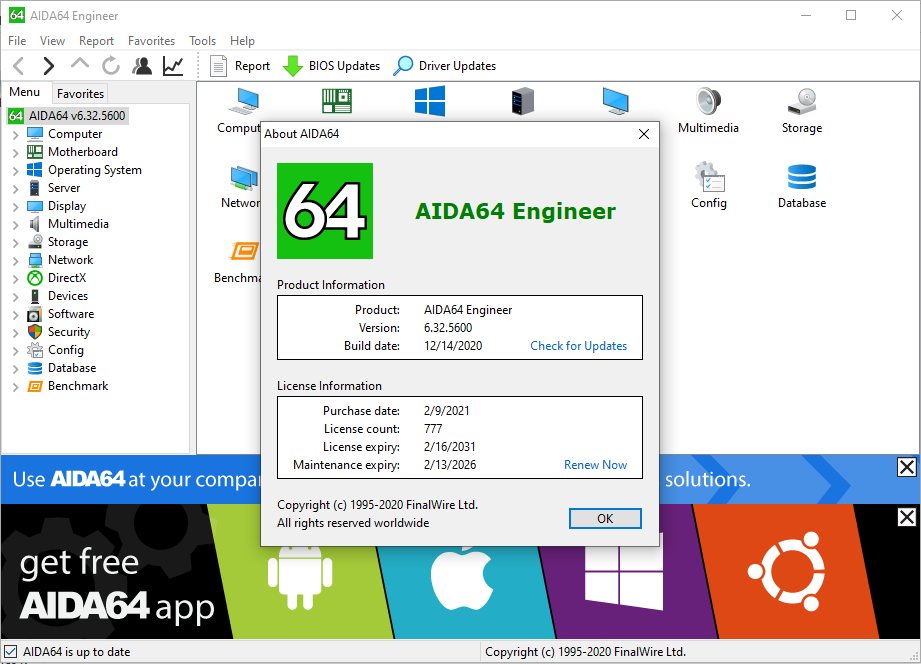Switch to the Favorites tab
The image size is (921, 664).
coord(80,93)
